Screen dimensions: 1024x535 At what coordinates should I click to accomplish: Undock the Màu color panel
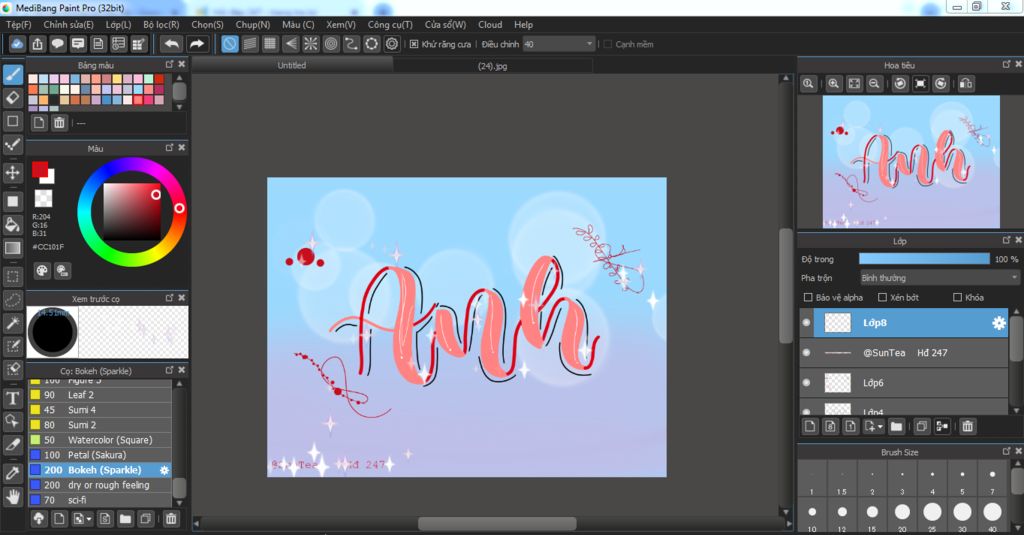[x=169, y=148]
